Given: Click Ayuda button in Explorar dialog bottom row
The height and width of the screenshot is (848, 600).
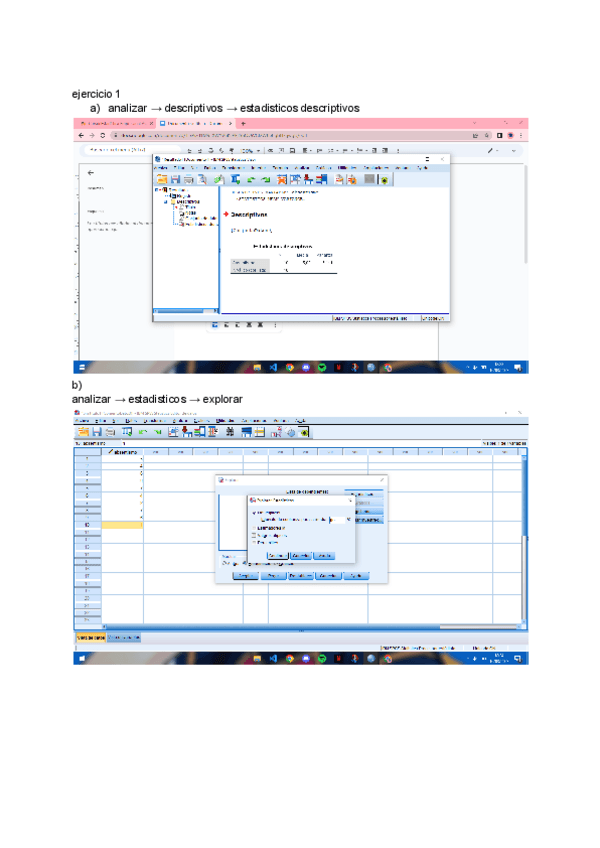Looking at the screenshot, I should [356, 575].
